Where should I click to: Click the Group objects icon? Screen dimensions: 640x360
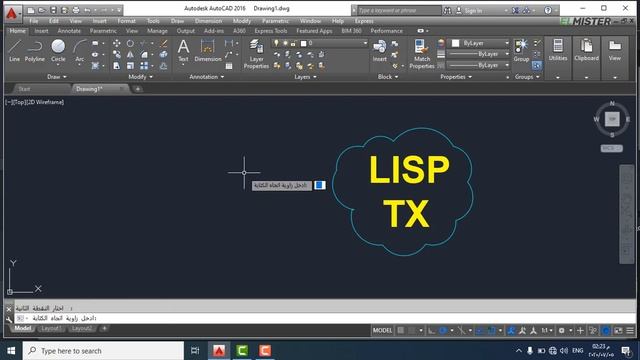pyautogui.click(x=521, y=51)
